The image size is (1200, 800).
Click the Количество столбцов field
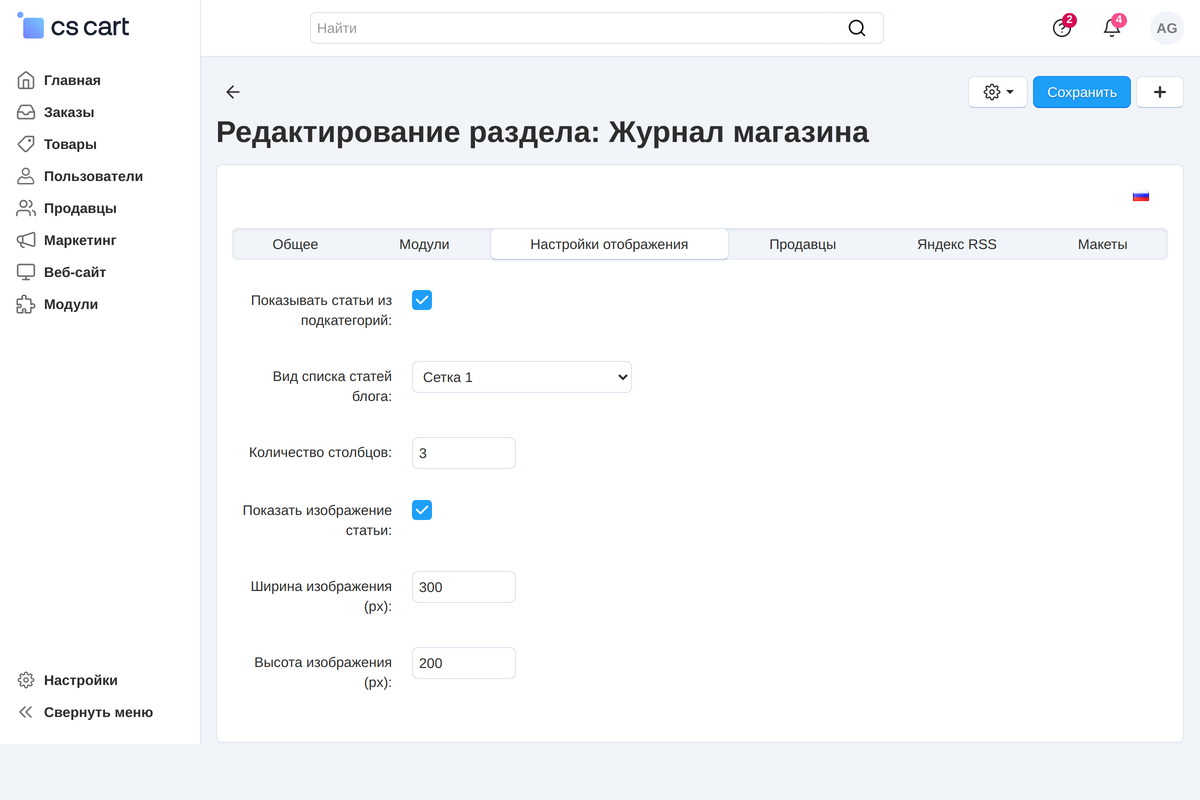pos(464,453)
